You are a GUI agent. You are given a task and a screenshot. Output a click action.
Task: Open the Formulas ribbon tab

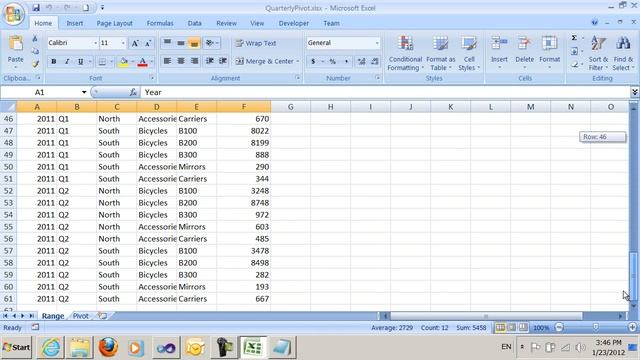pyautogui.click(x=160, y=23)
